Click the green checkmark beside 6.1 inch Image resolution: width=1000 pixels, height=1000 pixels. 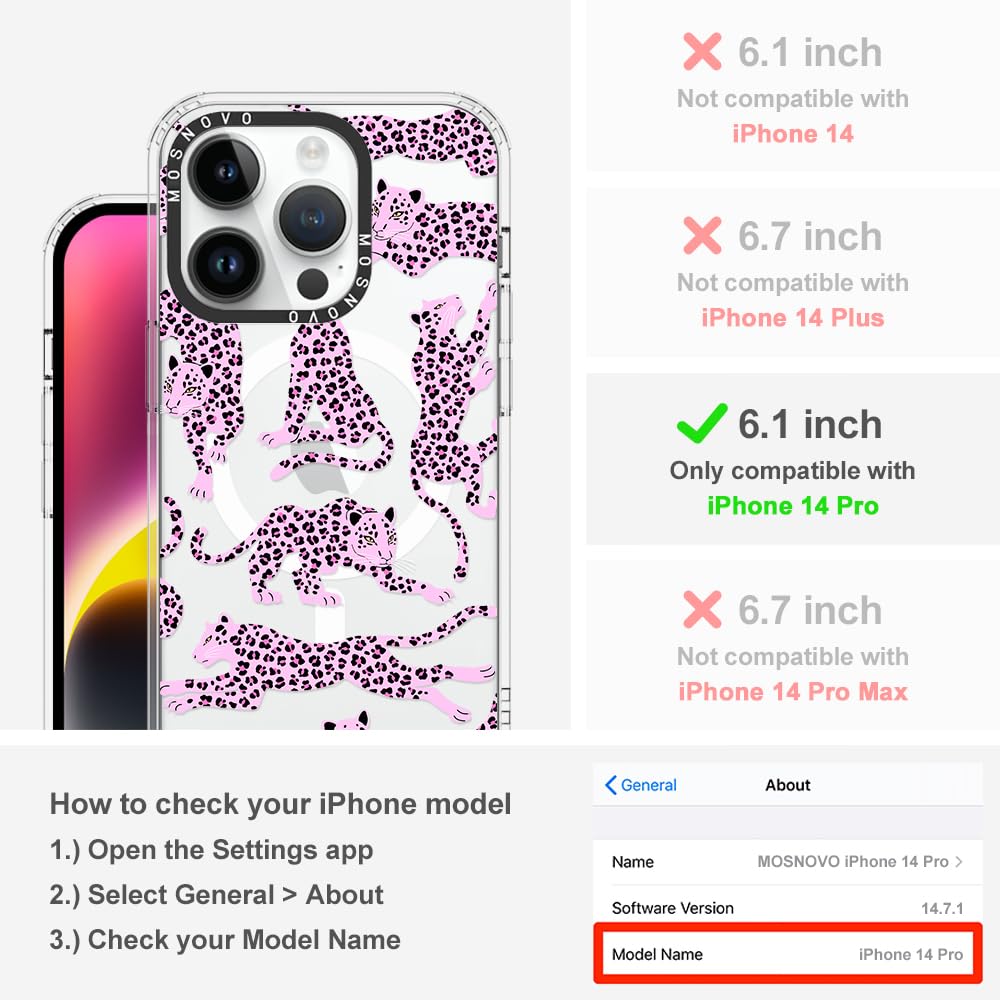click(702, 423)
